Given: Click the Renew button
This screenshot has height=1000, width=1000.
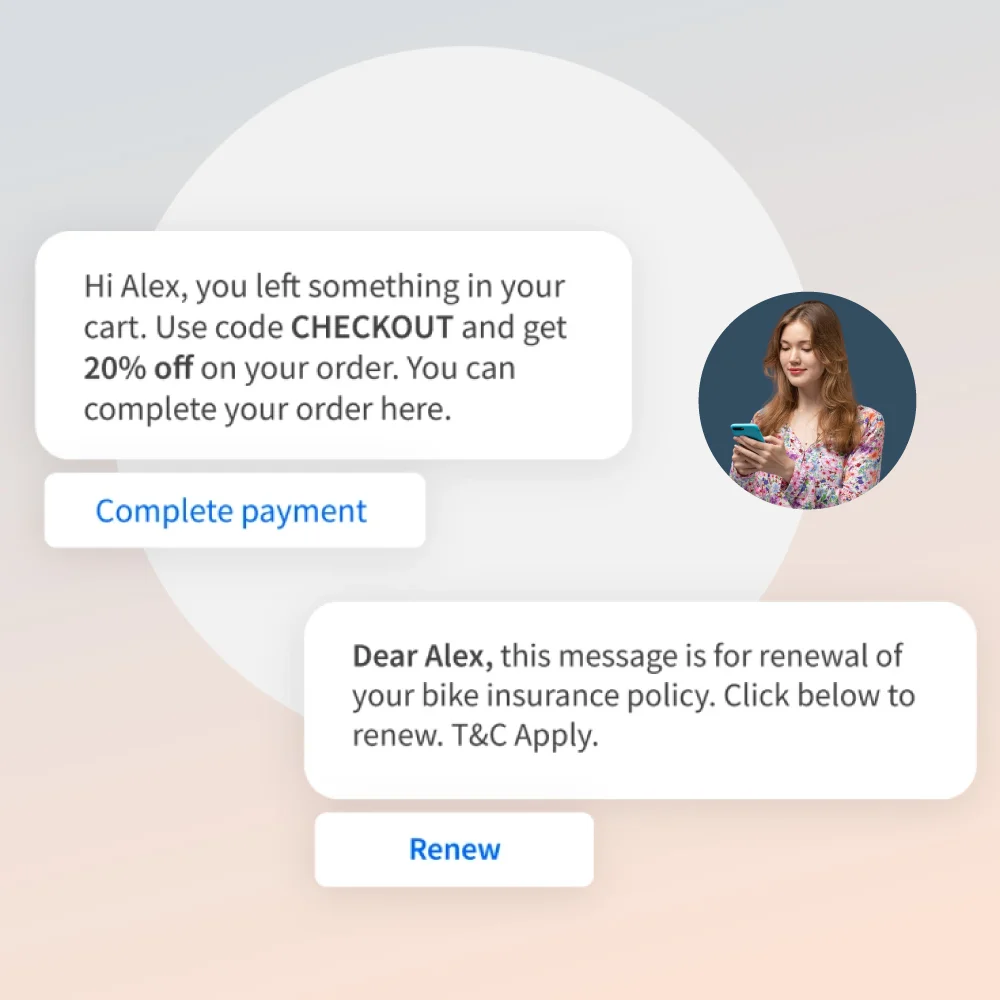Looking at the screenshot, I should point(454,849).
